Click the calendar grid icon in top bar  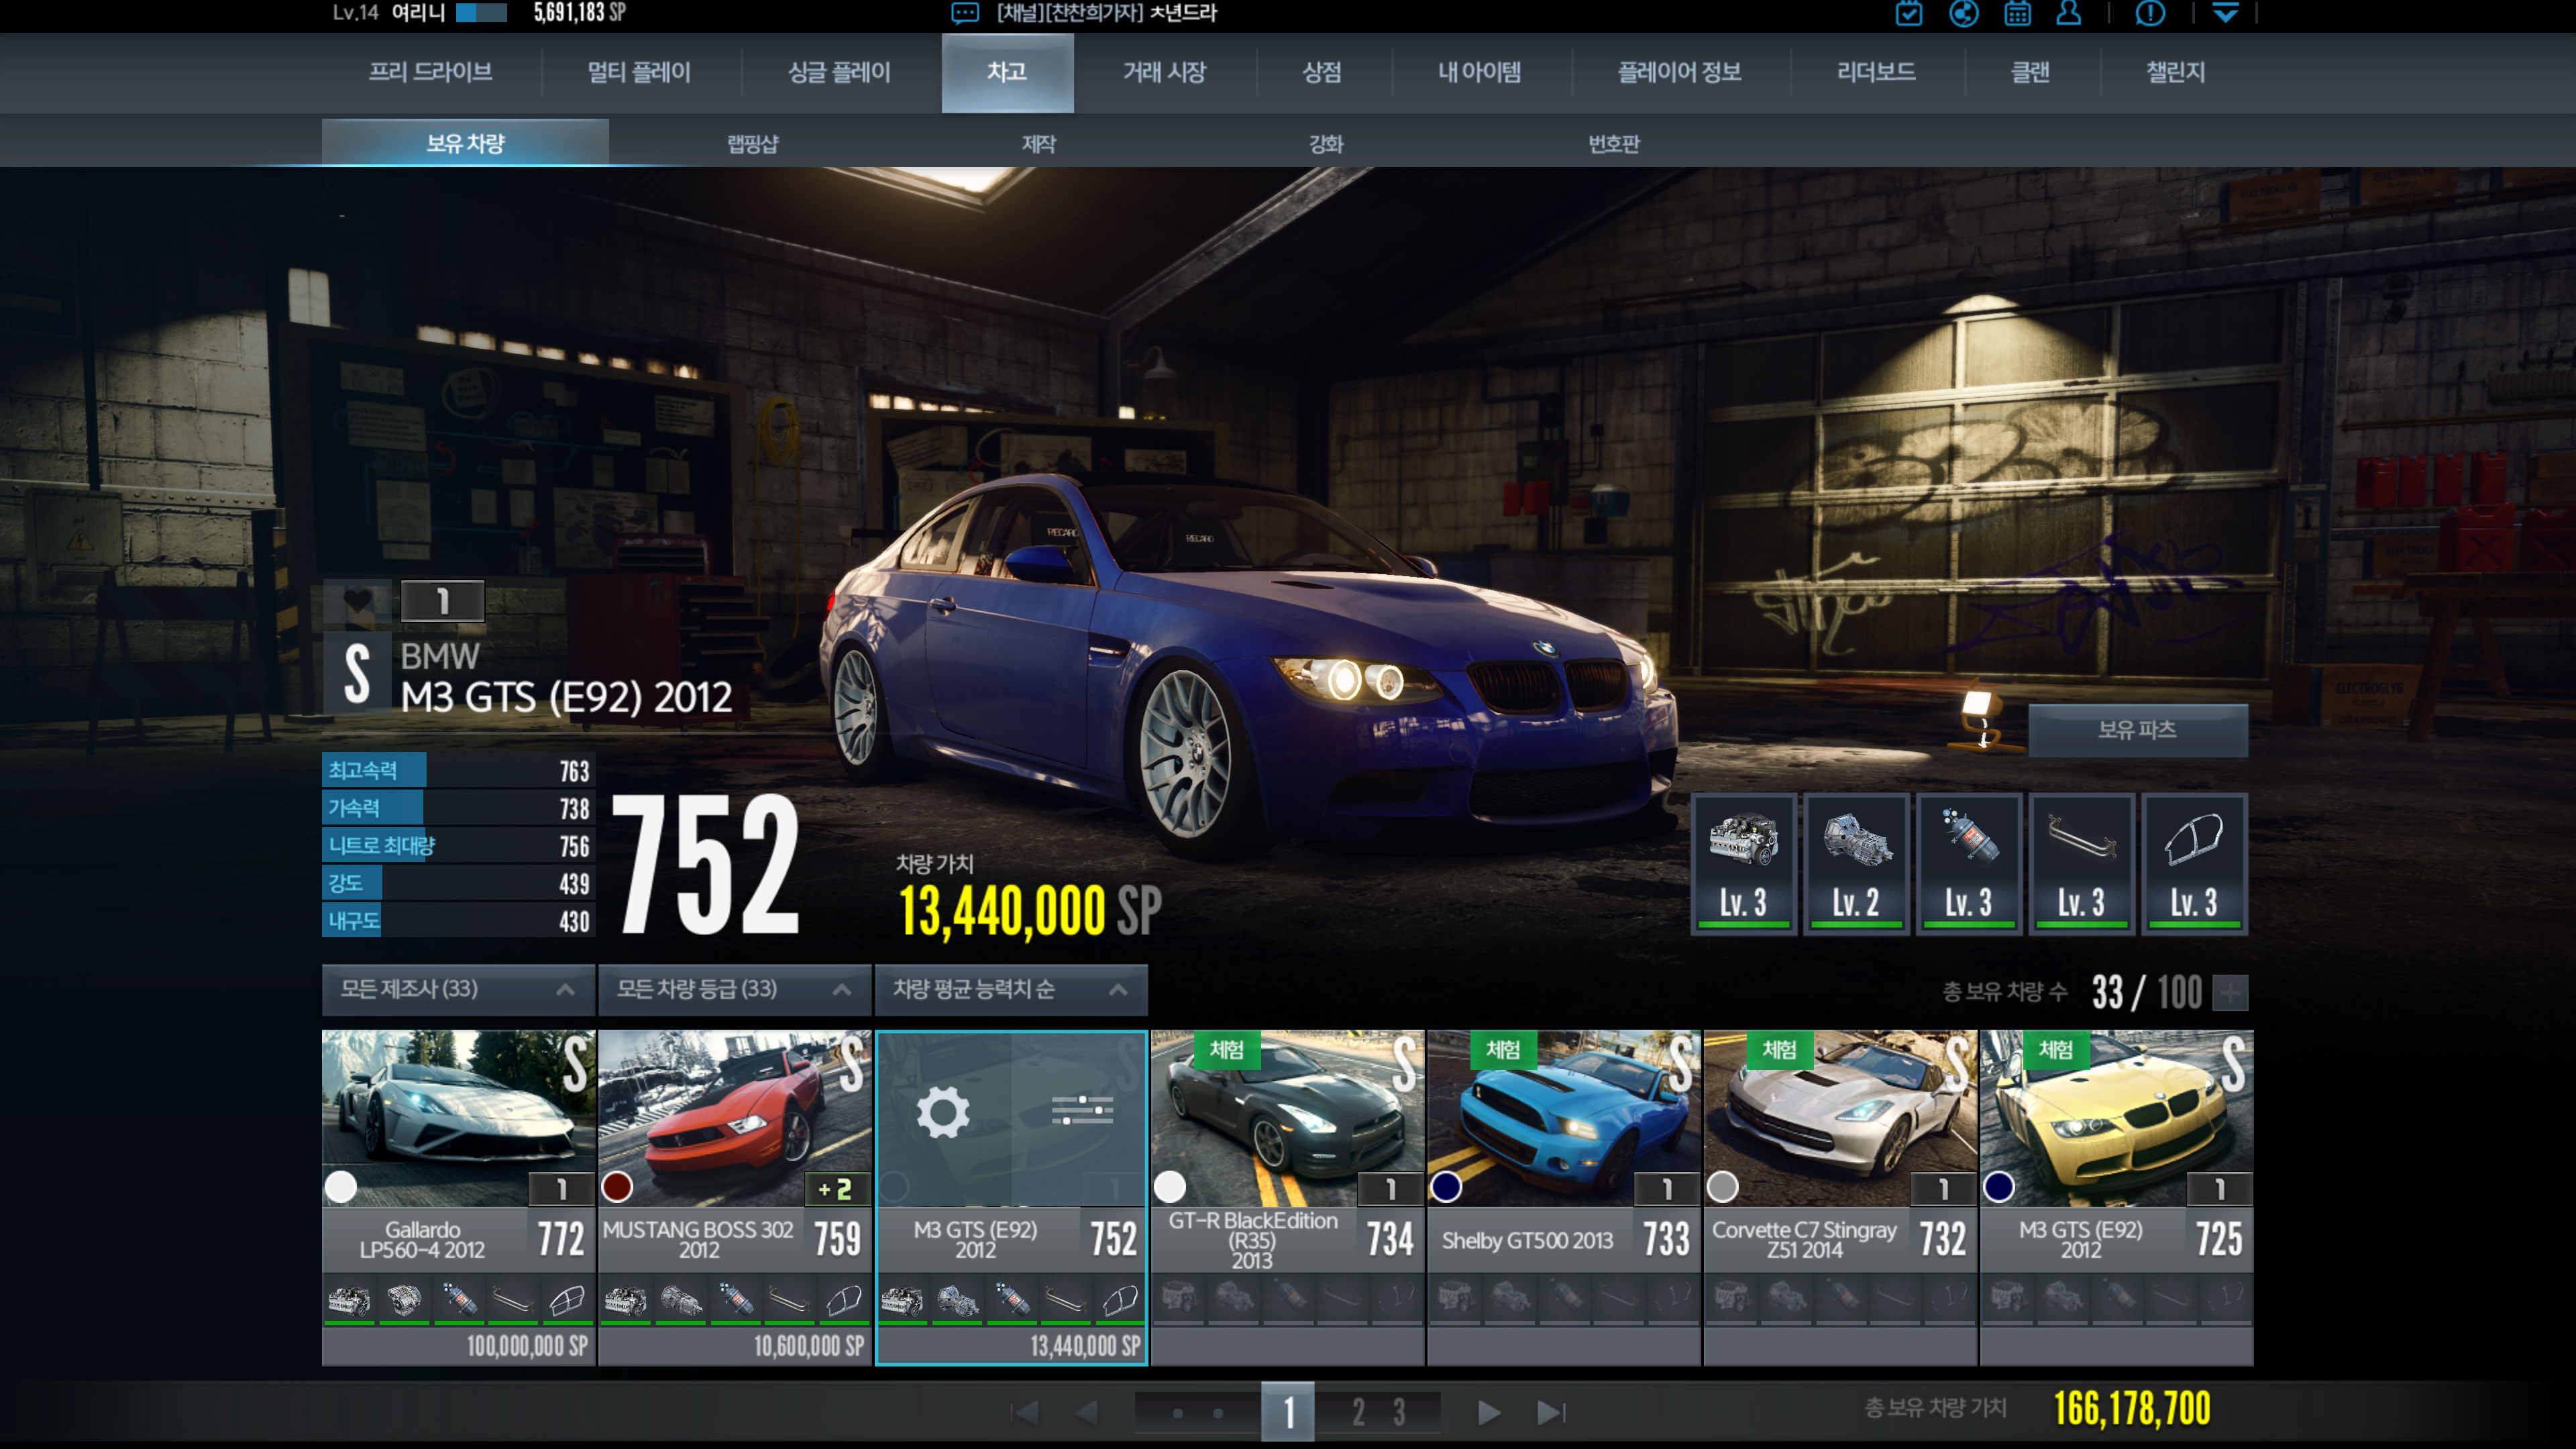[2017, 13]
